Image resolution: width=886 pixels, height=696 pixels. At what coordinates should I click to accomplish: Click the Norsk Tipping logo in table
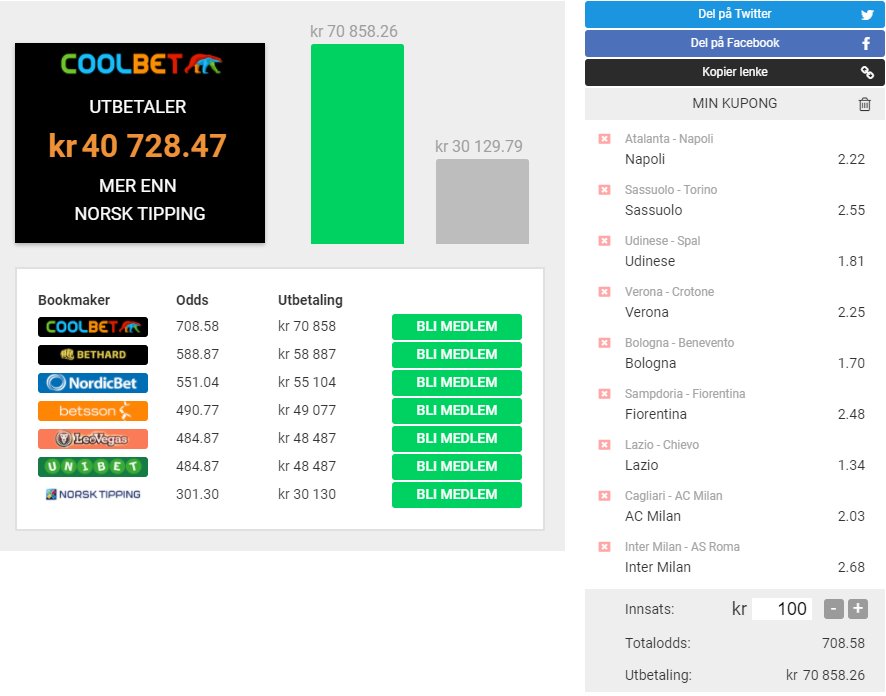(93, 494)
